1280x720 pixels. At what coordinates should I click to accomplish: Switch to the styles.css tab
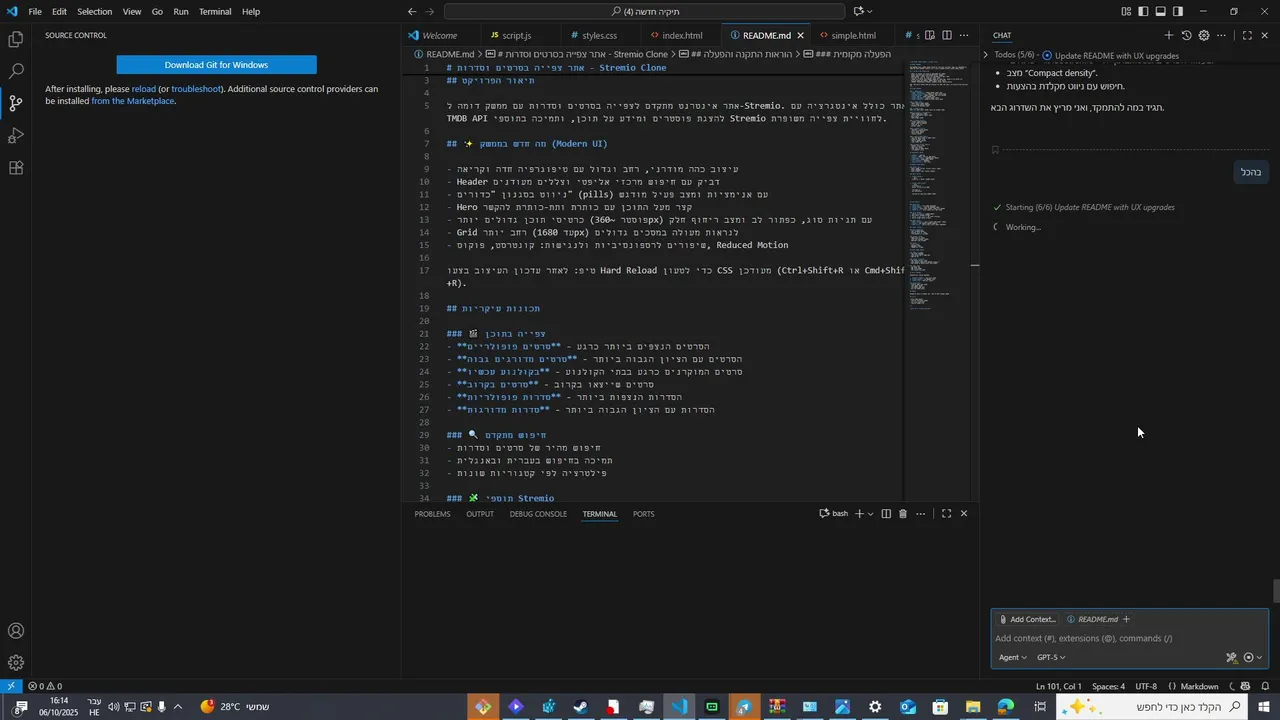click(600, 35)
